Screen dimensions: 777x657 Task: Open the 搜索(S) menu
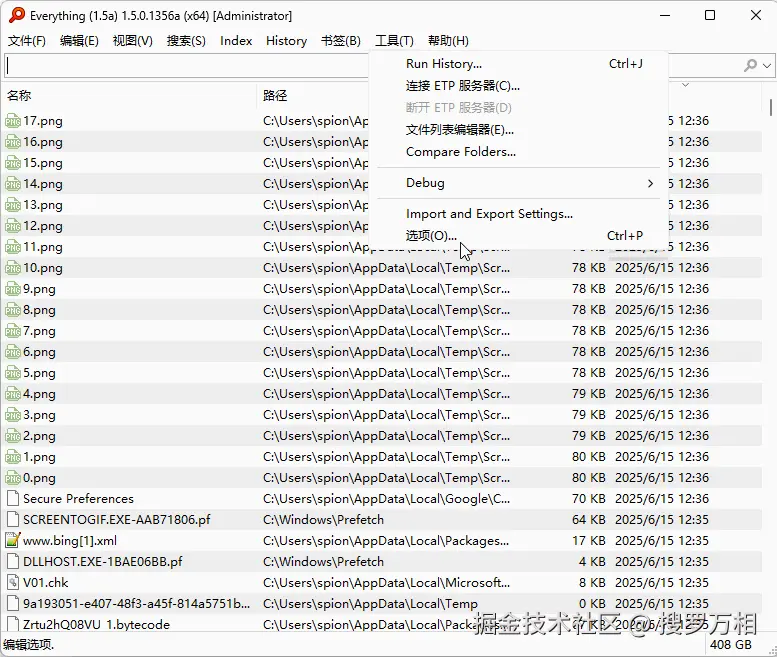[186, 41]
